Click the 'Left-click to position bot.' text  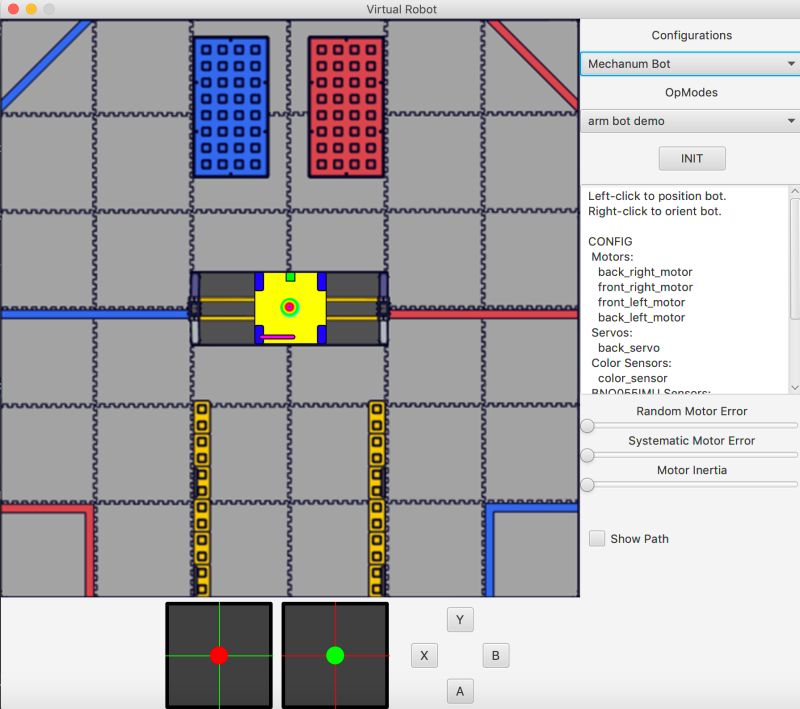pyautogui.click(x=657, y=196)
